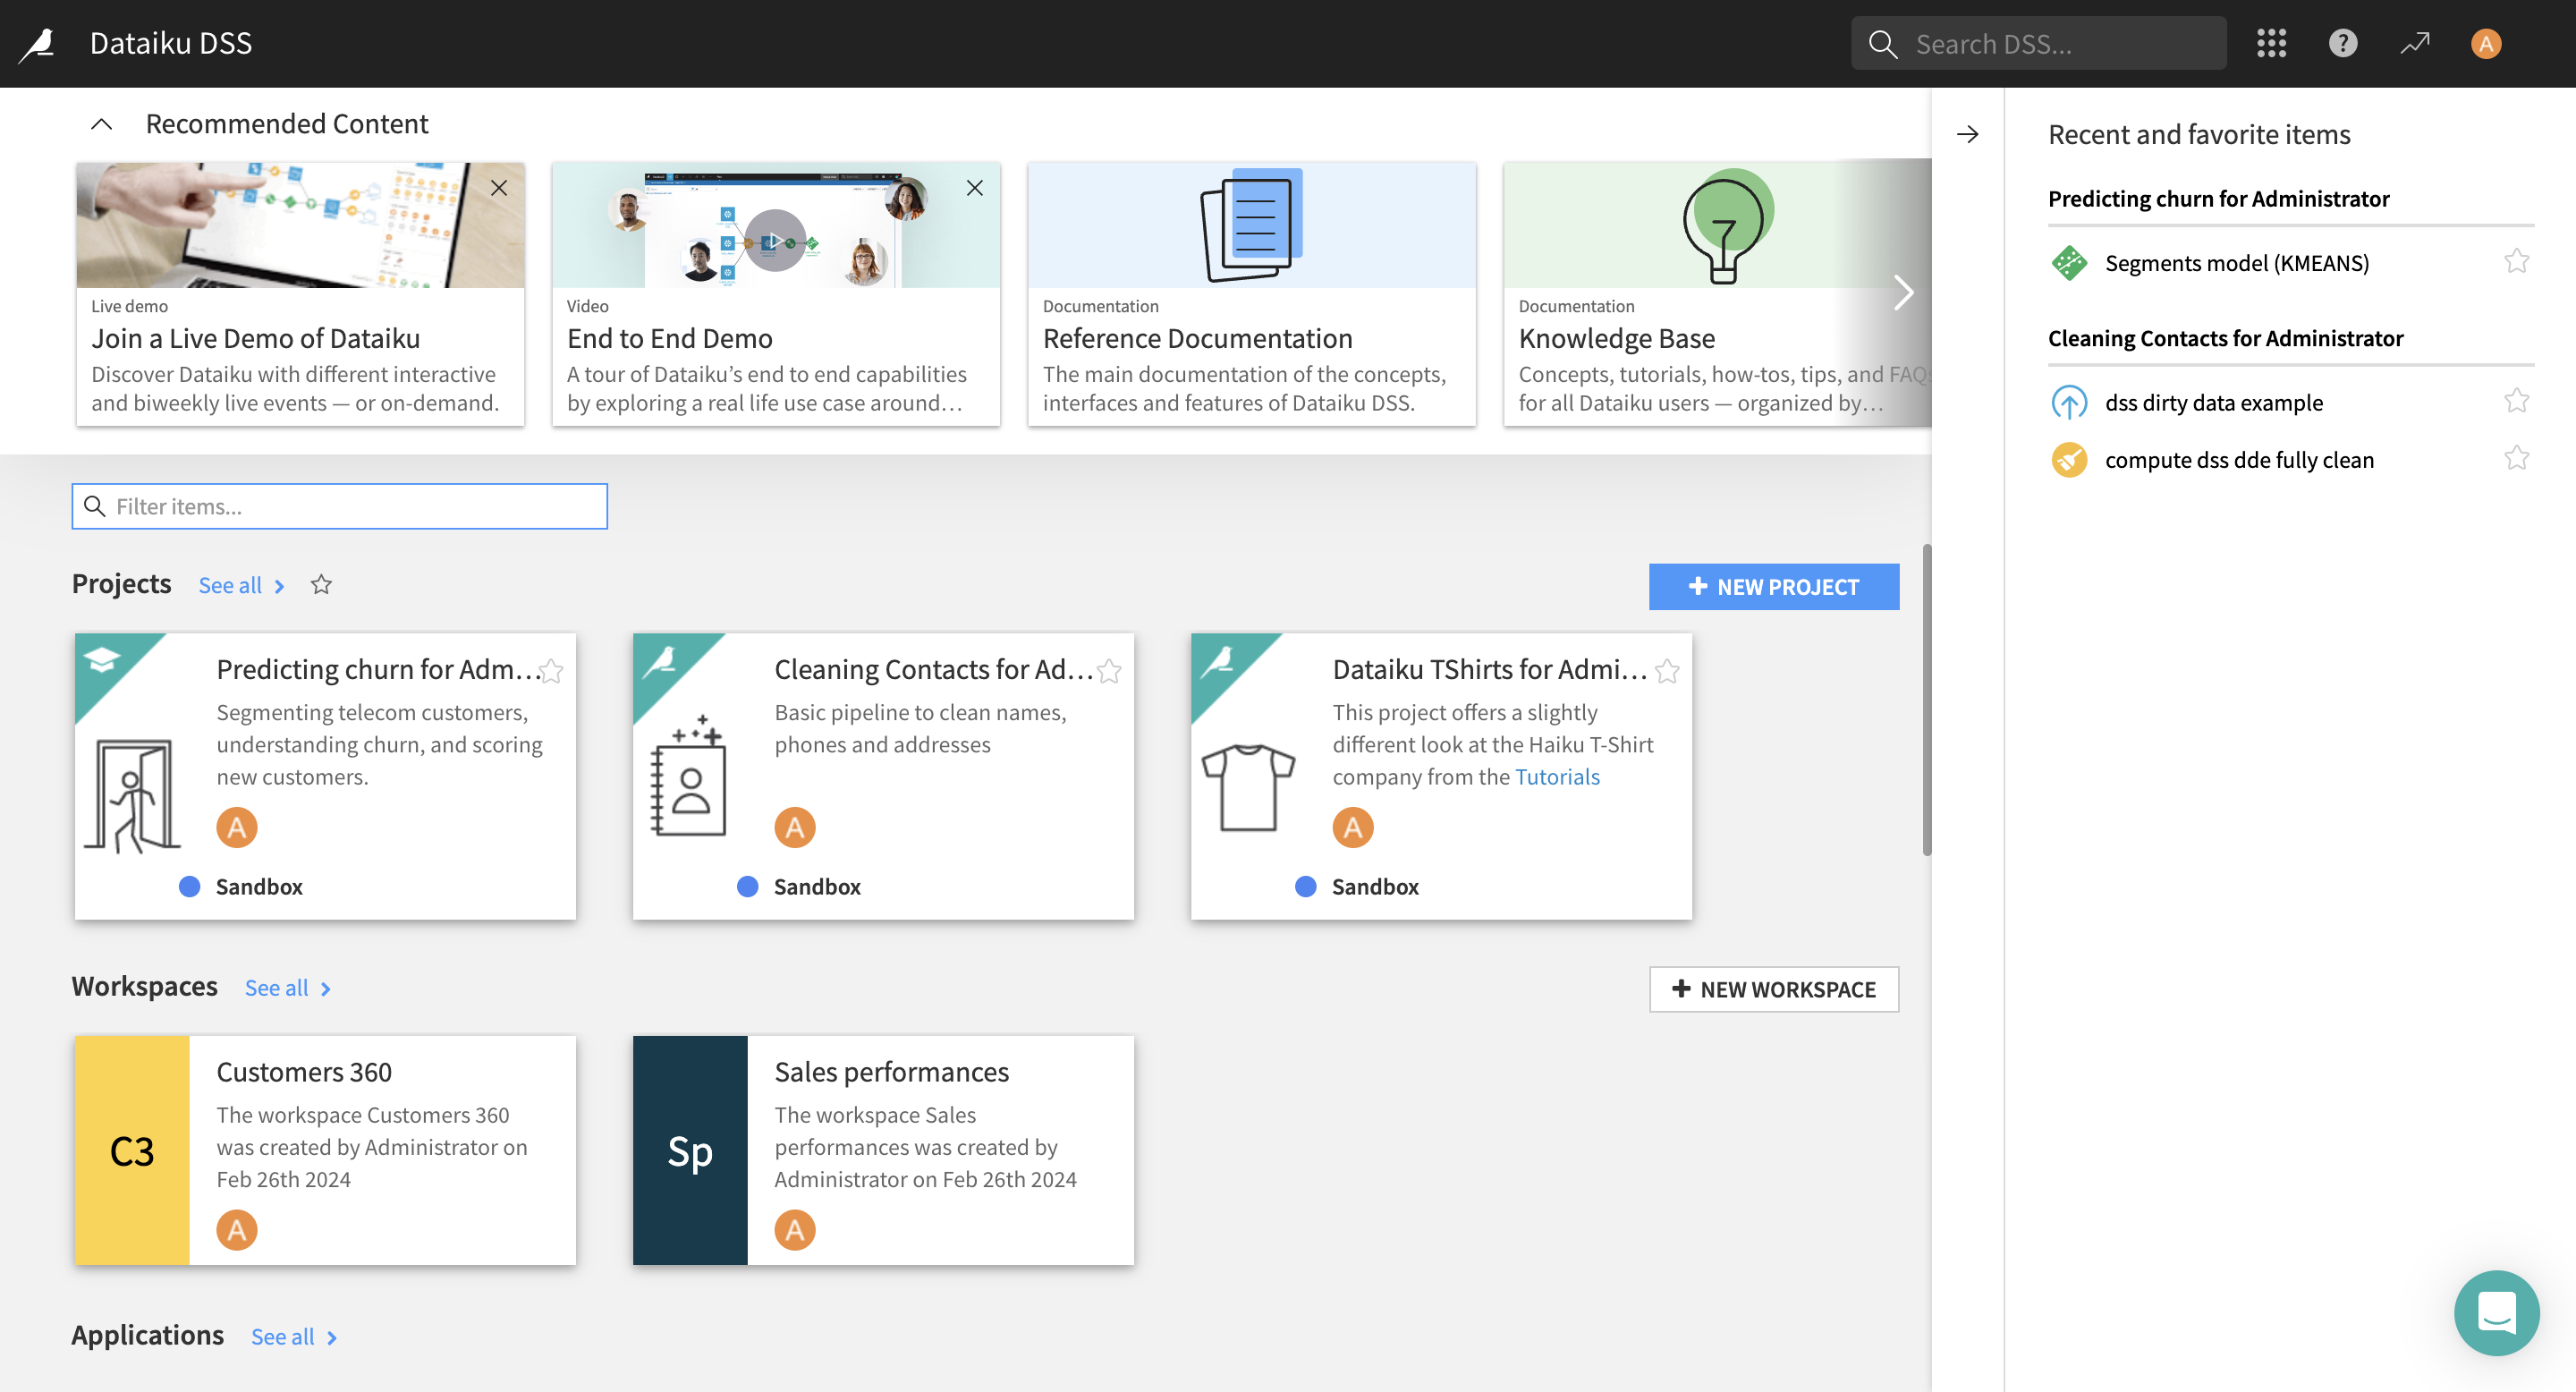Click the owner avatar on Cleaning Contacts card
Image resolution: width=2576 pixels, height=1392 pixels.
coord(795,827)
